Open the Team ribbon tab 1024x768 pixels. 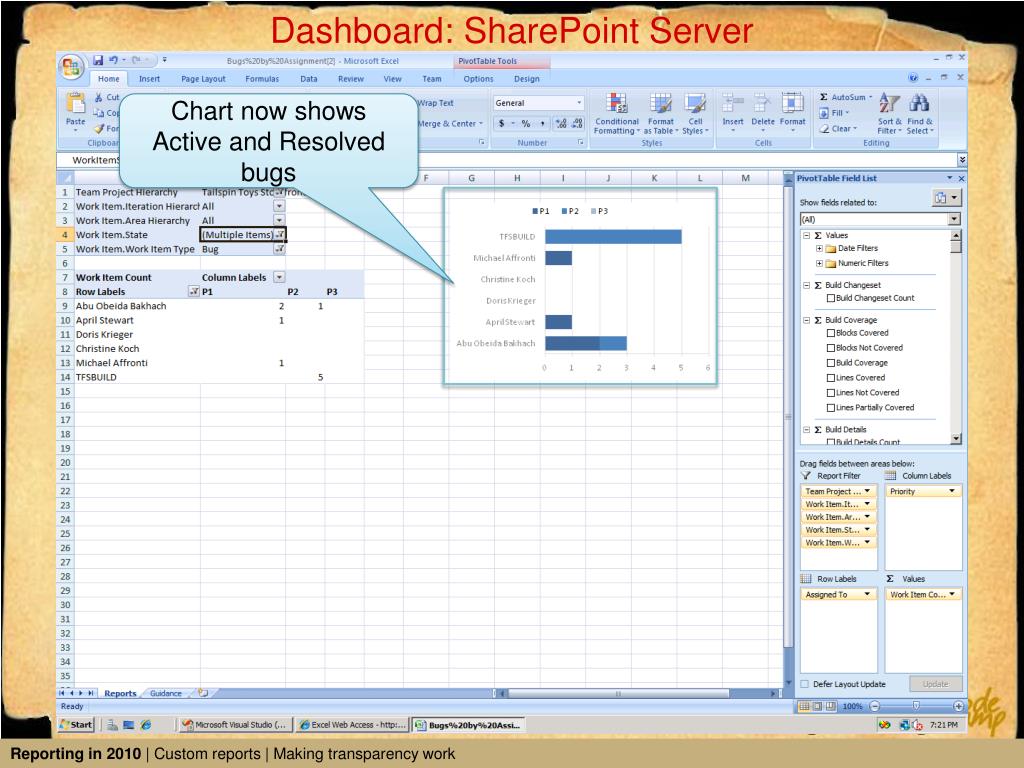[432, 78]
